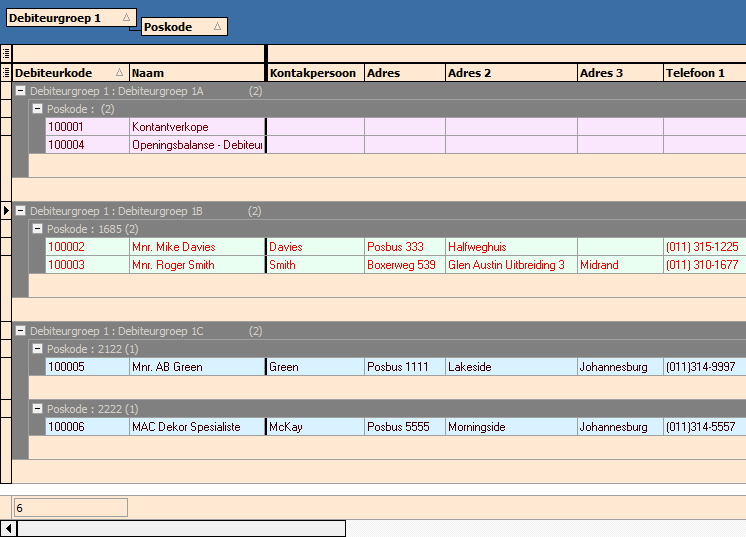Click the Debiteurgroep 1 grouping box
The height and width of the screenshot is (537, 746).
(68, 18)
